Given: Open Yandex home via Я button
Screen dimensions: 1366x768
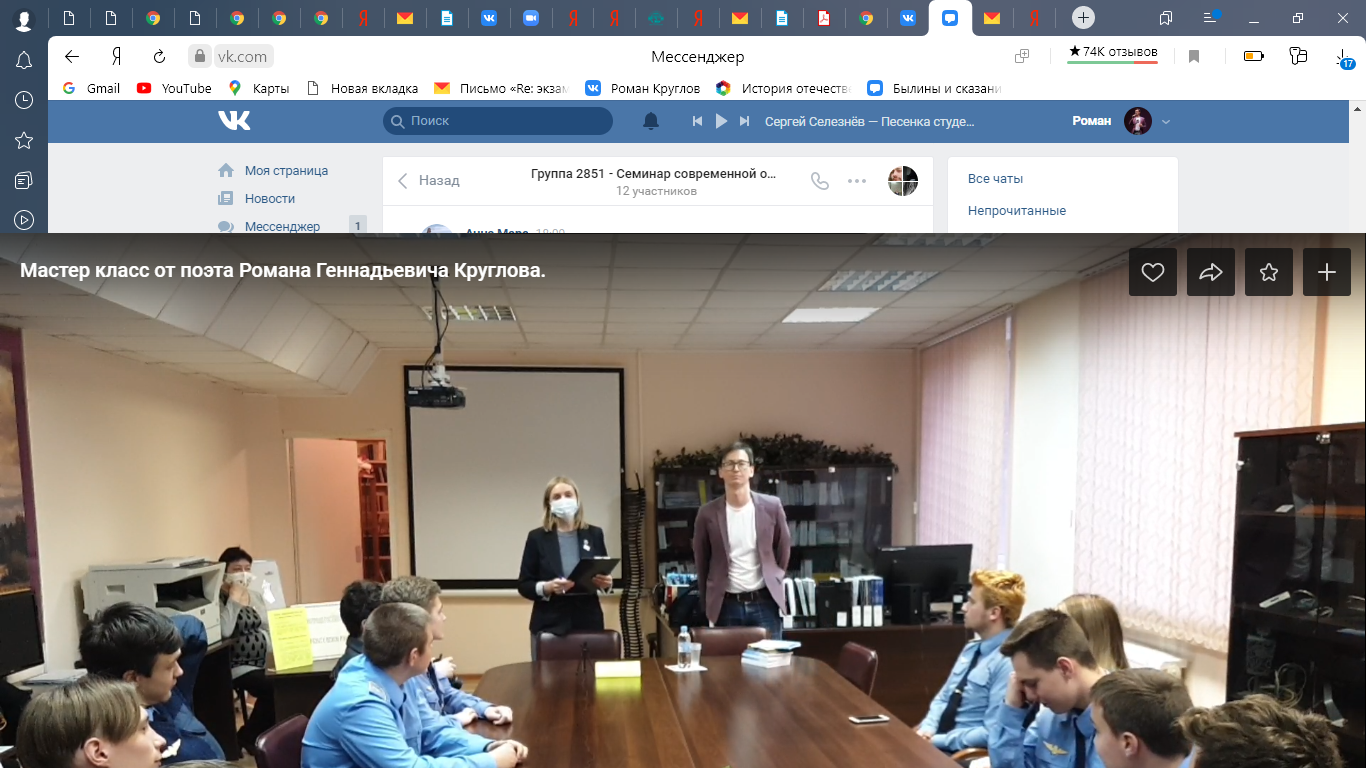Looking at the screenshot, I should 116,57.
